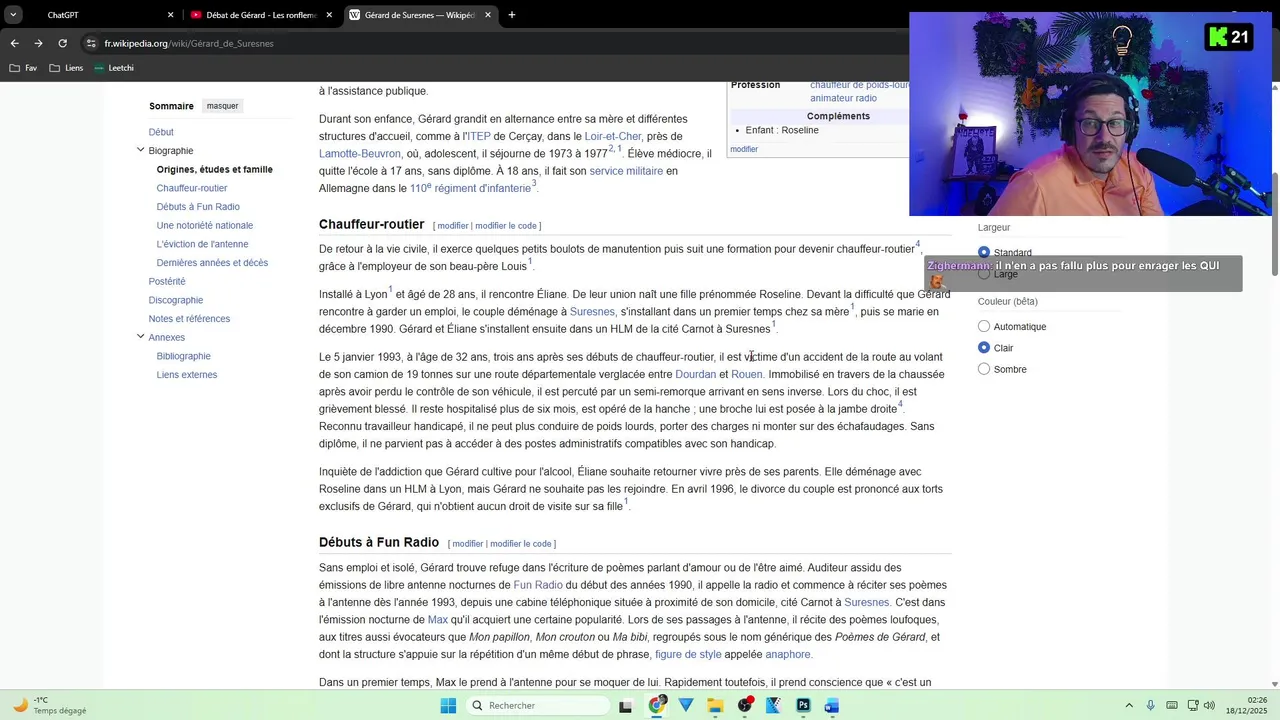Go forward with the browser forward arrow
1280x720 pixels.
click(x=38, y=43)
